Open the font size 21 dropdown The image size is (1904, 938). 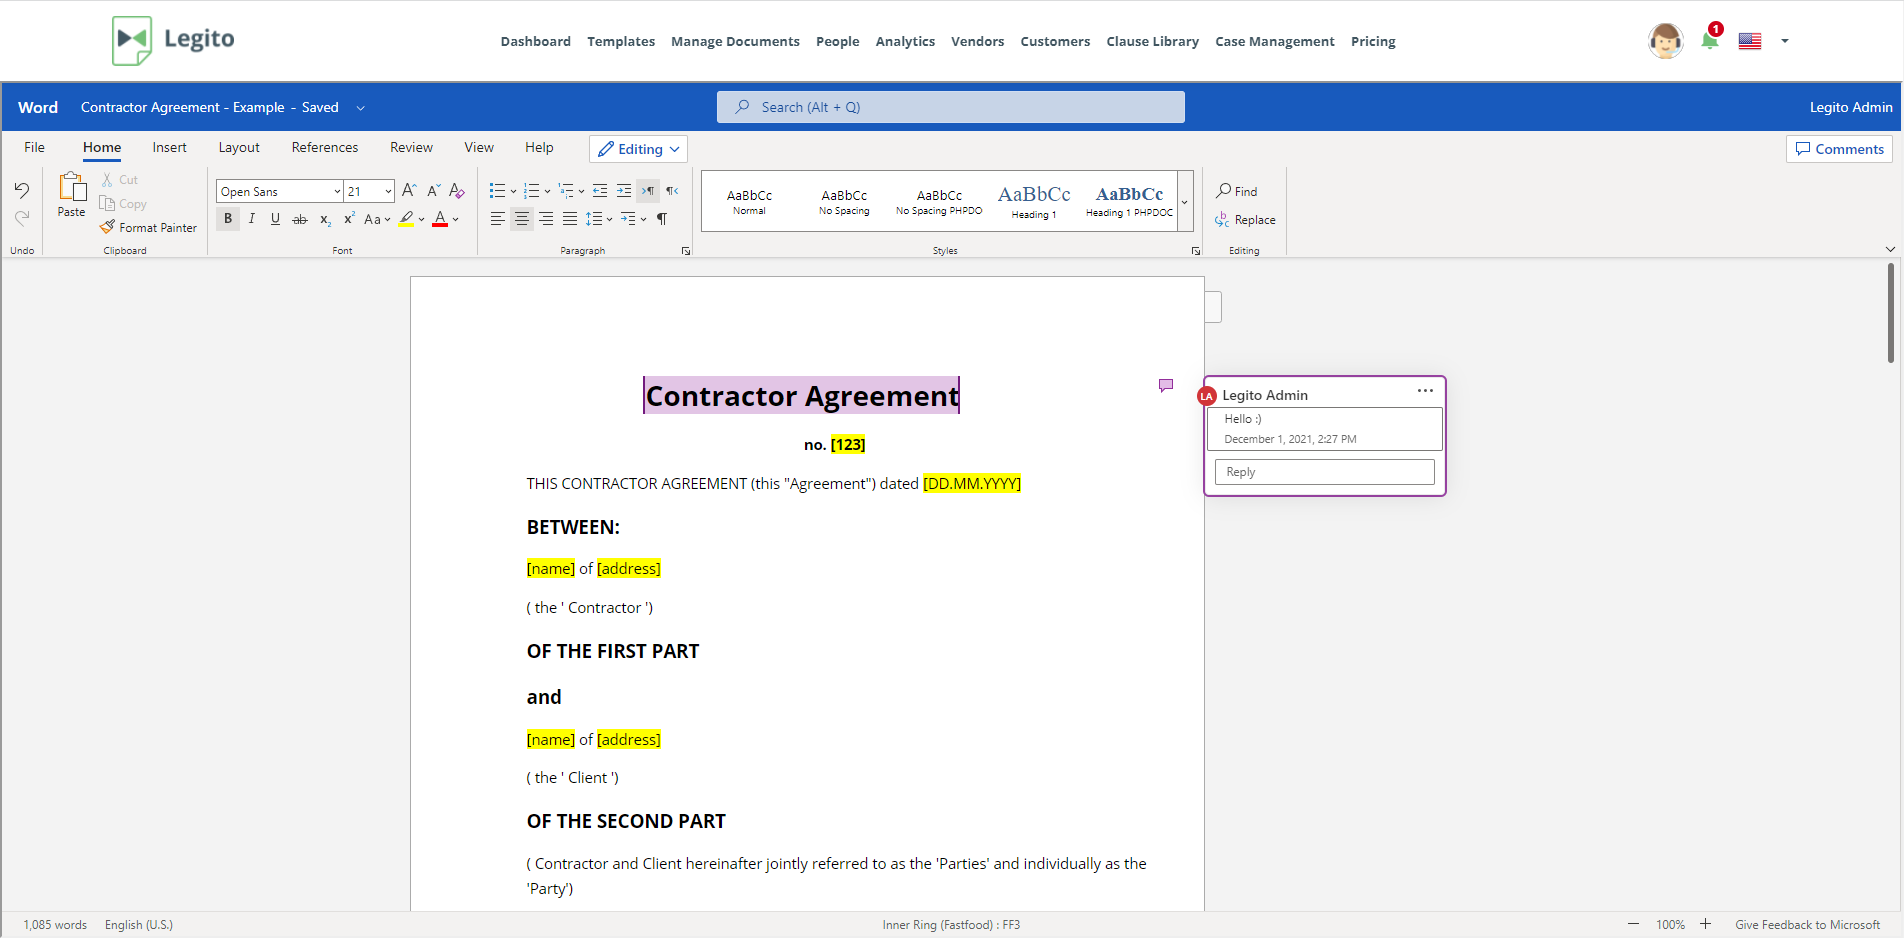388,191
